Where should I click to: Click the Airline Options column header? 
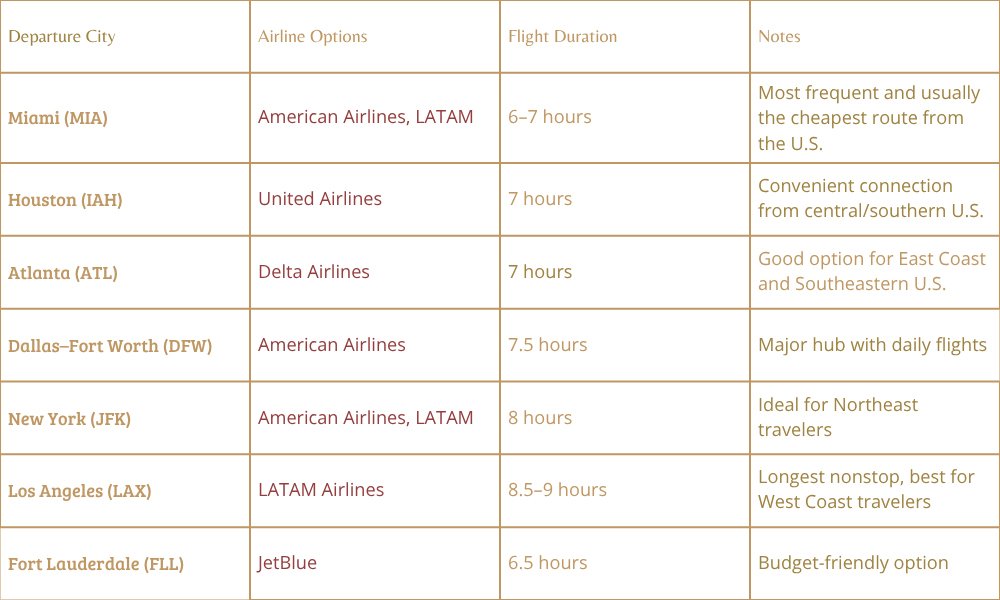[313, 37]
